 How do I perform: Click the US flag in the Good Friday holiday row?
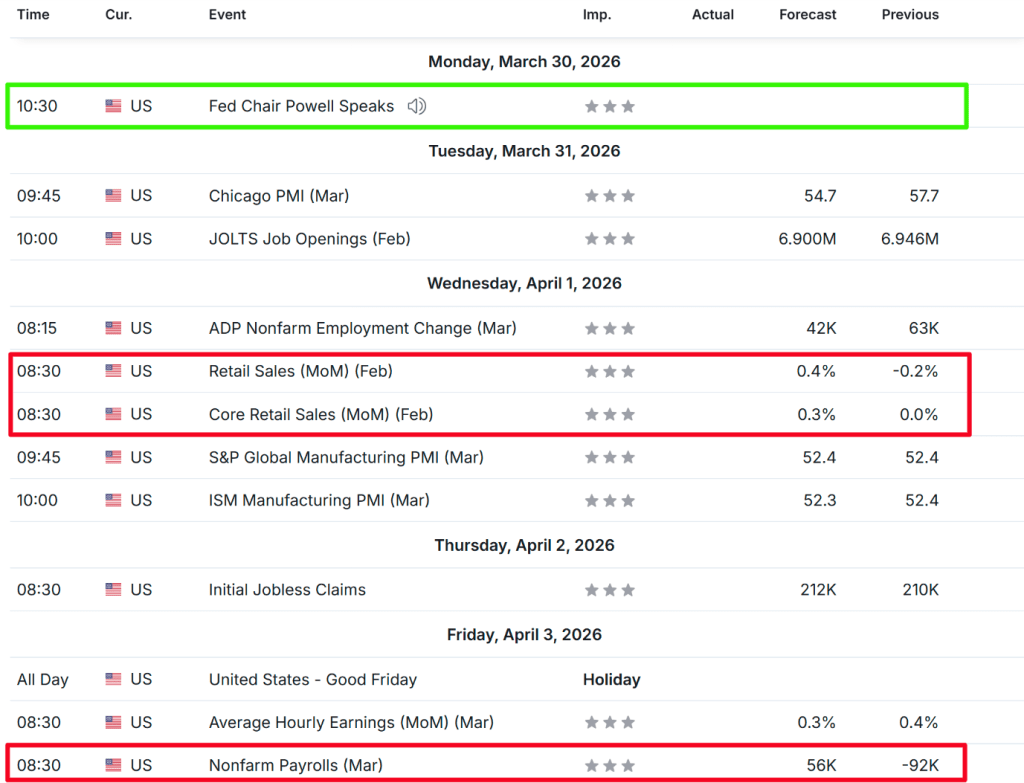113,680
